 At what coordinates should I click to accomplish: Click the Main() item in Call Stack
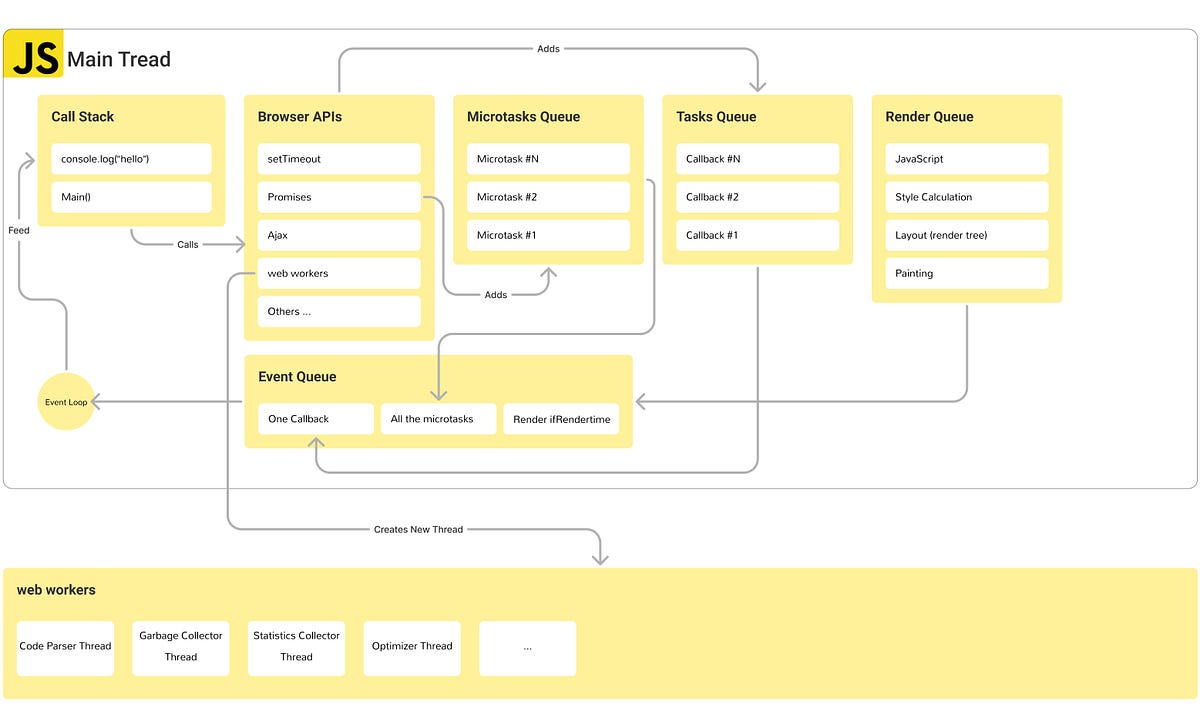coord(131,197)
